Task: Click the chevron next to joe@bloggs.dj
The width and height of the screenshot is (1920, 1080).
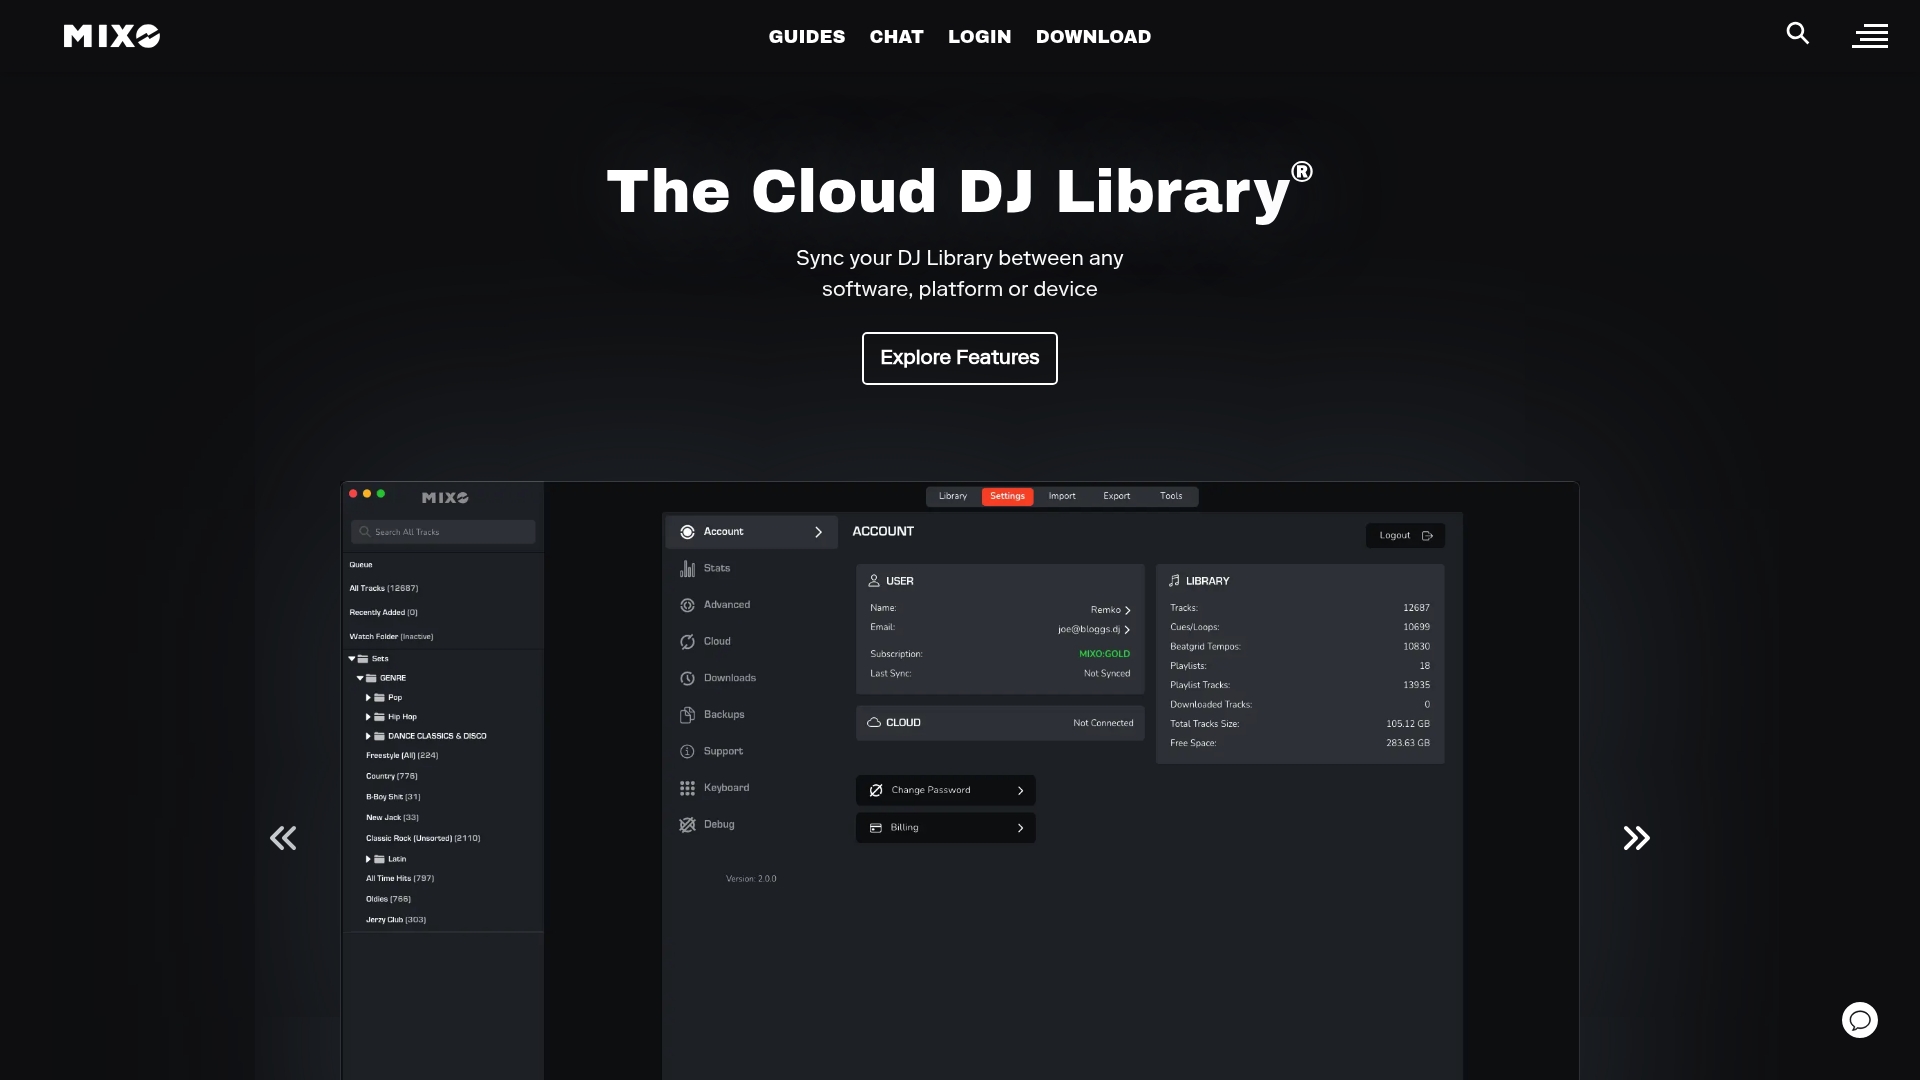Action: click(x=1127, y=630)
